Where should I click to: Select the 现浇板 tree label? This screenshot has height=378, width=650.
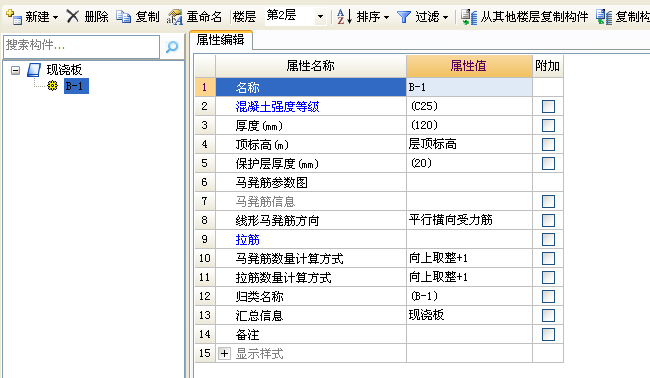(x=64, y=70)
